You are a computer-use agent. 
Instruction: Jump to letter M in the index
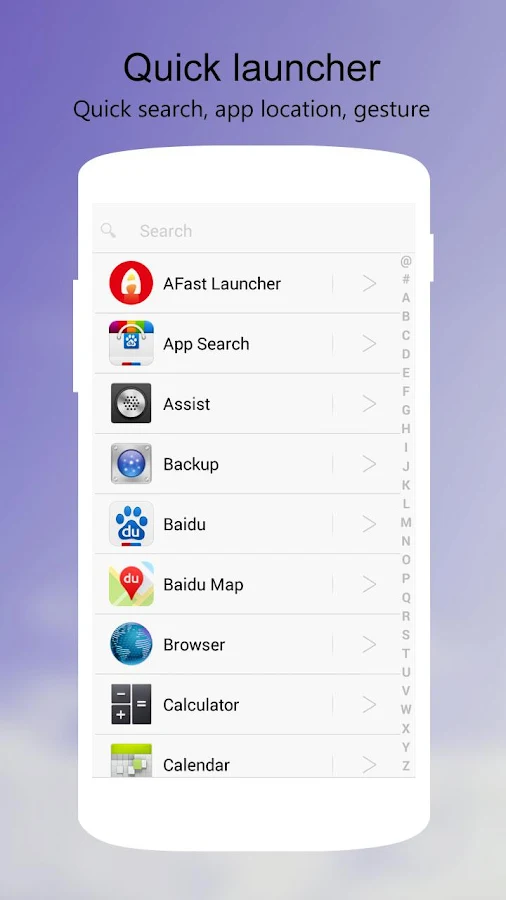coord(406,522)
